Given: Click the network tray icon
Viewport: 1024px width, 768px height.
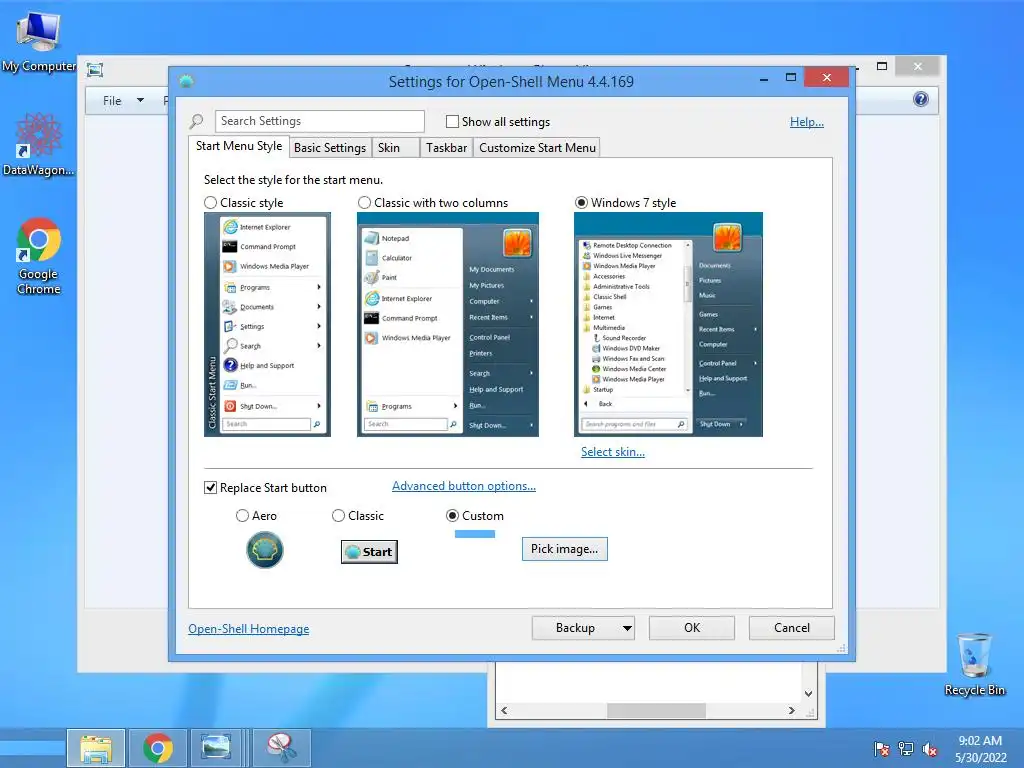Looking at the screenshot, I should [x=906, y=749].
